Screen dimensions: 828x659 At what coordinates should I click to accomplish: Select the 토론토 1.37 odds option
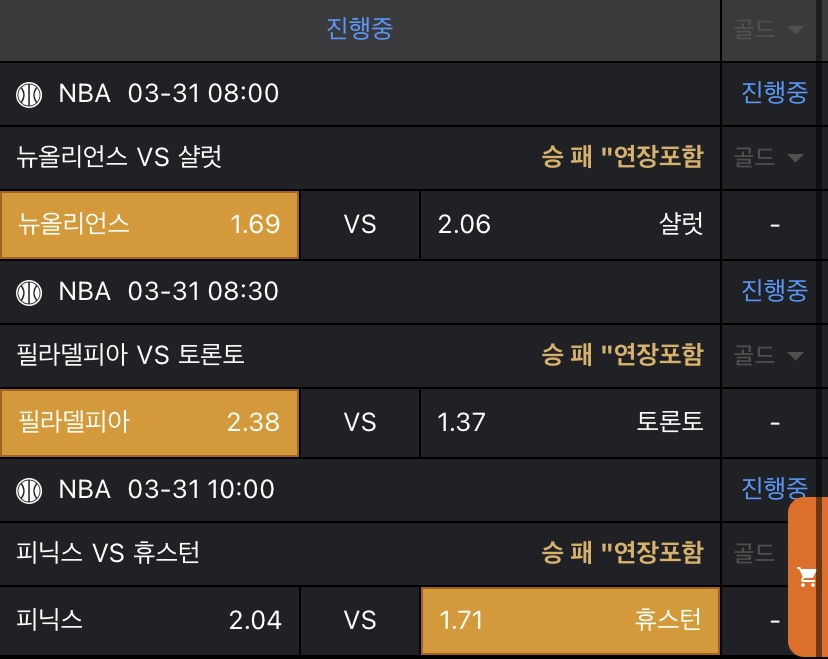click(x=570, y=422)
